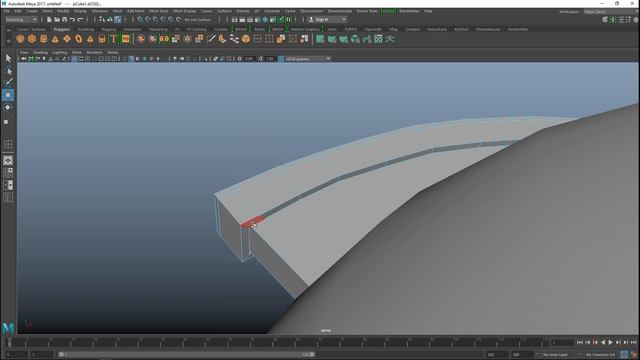Viewport: 640px width, 360px height.
Task: Switch to the single-pane layout icon
Action: click(x=8, y=160)
